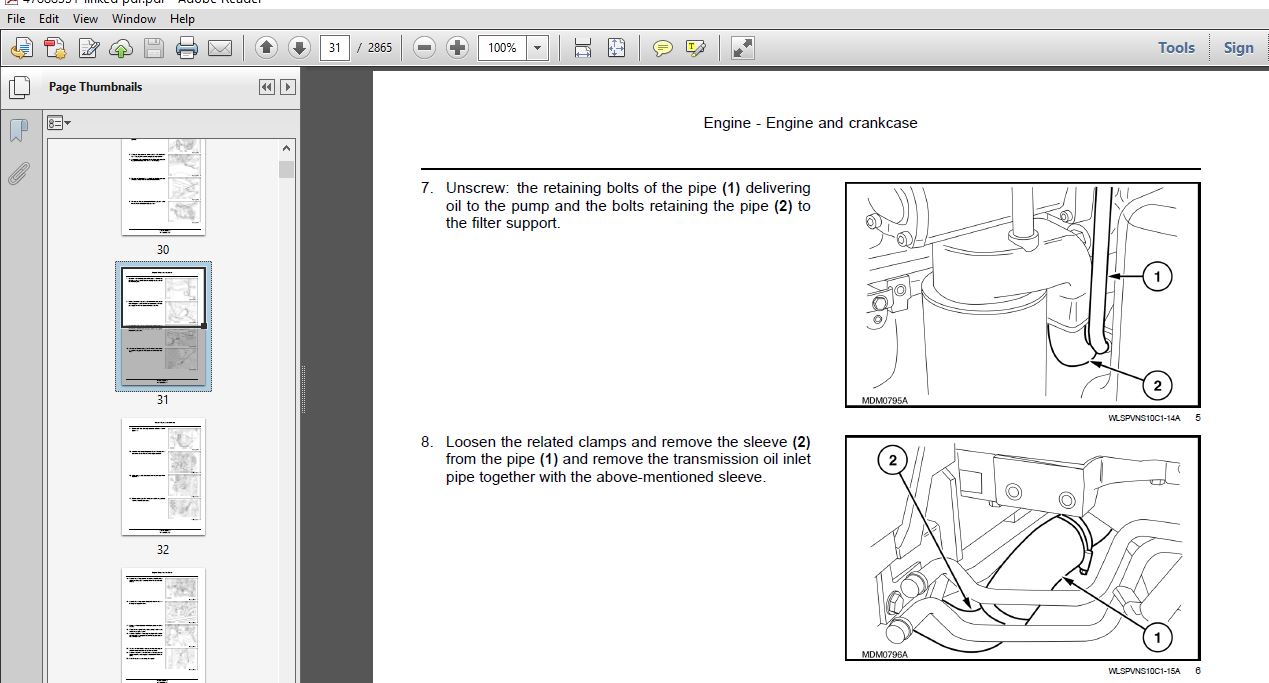The width and height of the screenshot is (1269, 683).
Task: Click the Open file icon in toolbar
Action: 22,47
